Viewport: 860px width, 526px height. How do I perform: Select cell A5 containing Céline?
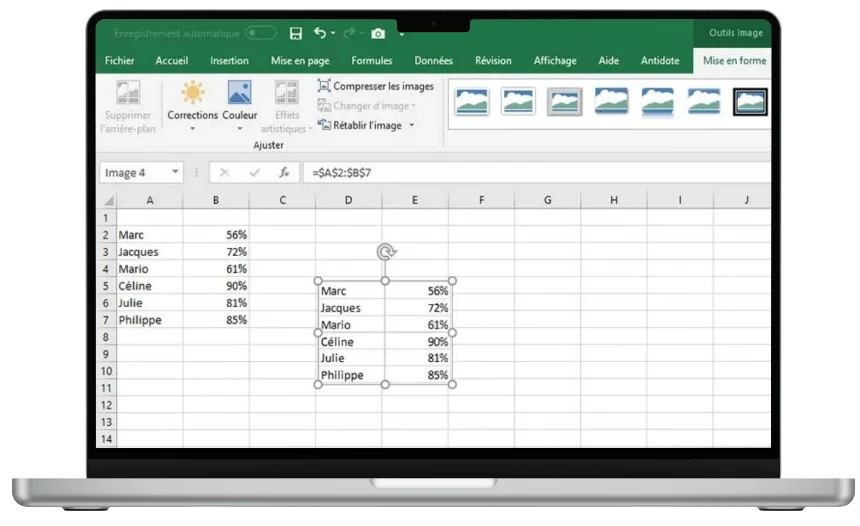(x=149, y=286)
